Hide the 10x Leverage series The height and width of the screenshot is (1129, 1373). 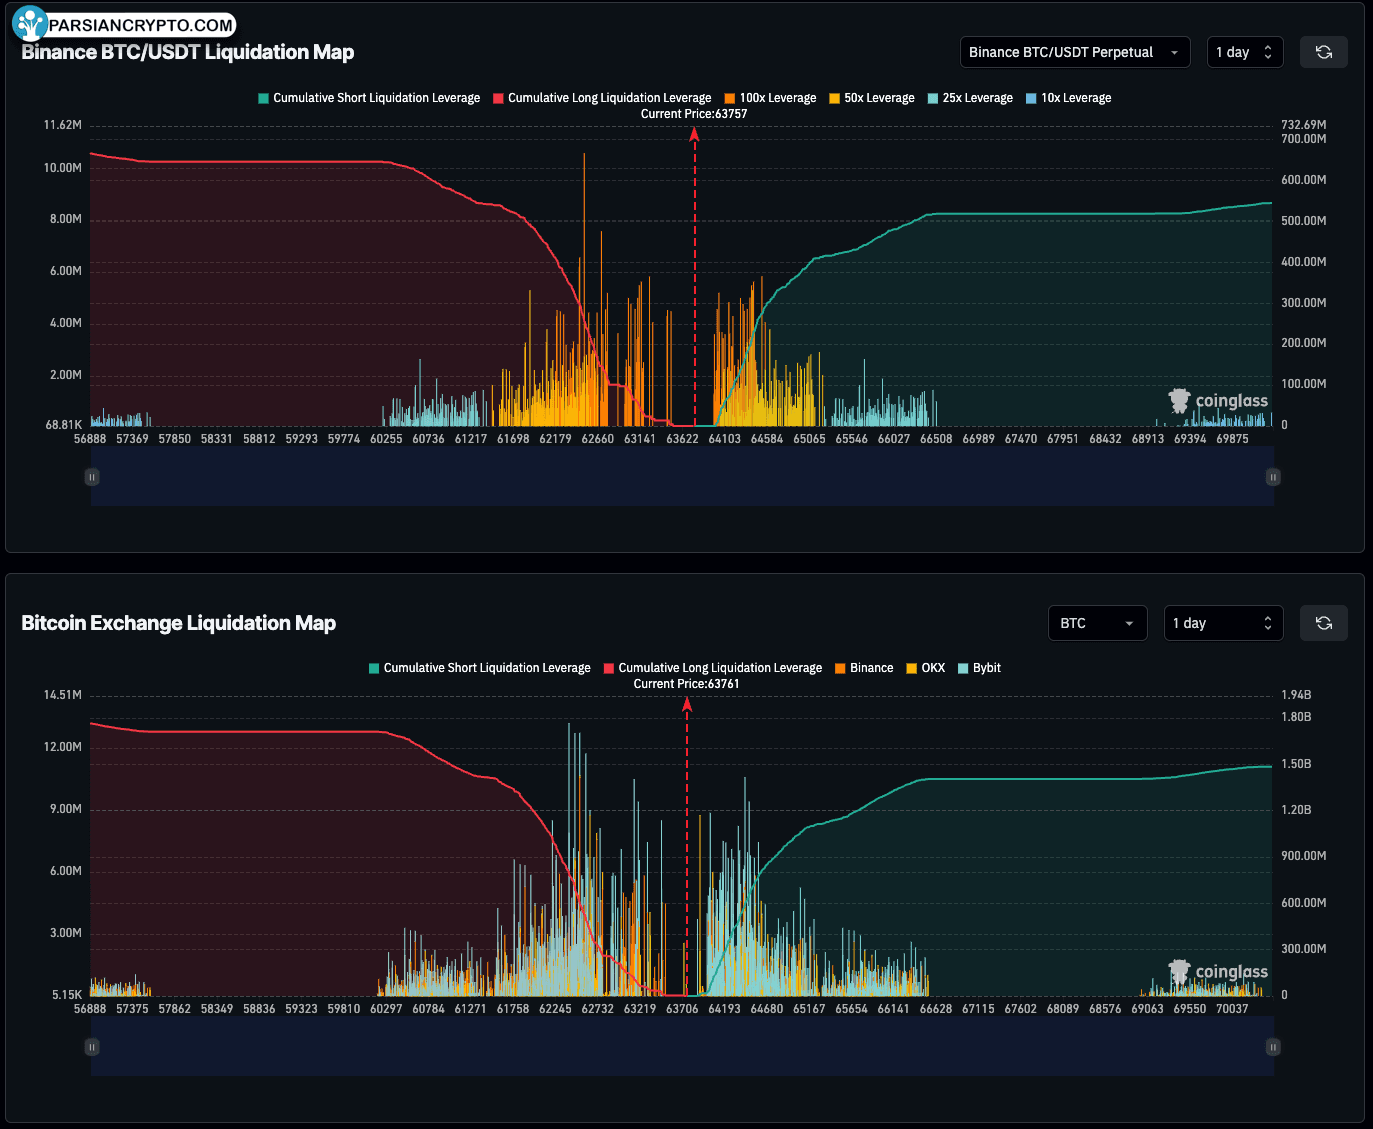click(1068, 98)
